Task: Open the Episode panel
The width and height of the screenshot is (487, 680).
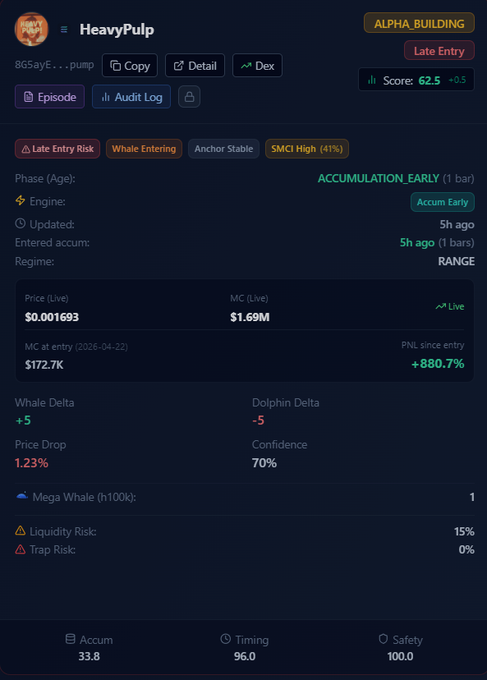Action: coord(50,97)
